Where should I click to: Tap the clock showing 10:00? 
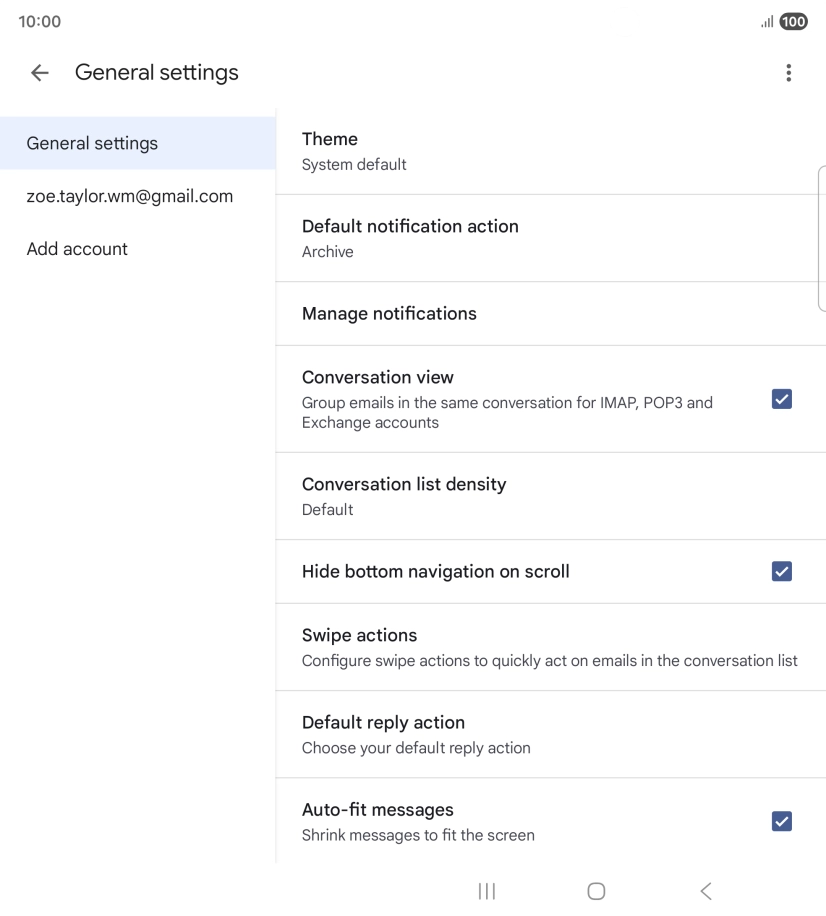(x=40, y=22)
